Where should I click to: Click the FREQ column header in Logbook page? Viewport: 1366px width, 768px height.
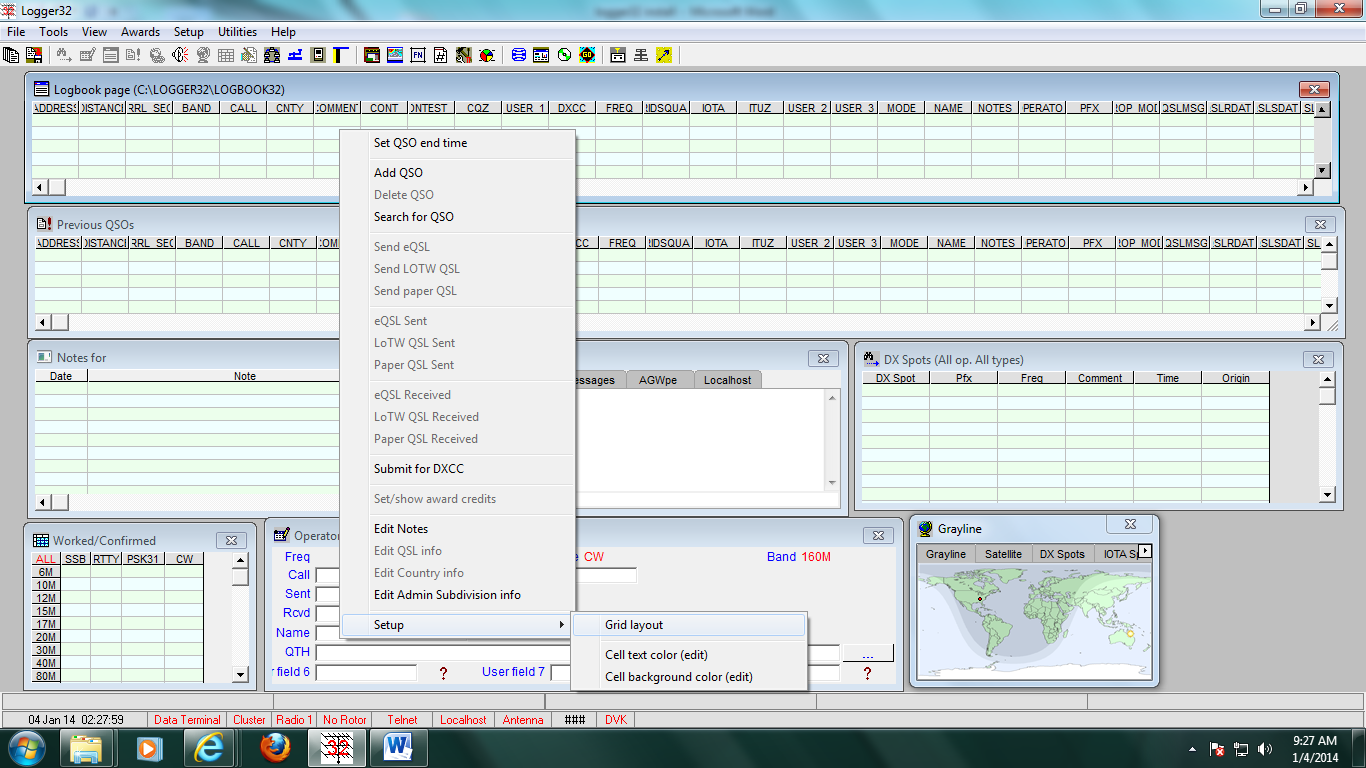click(x=619, y=108)
